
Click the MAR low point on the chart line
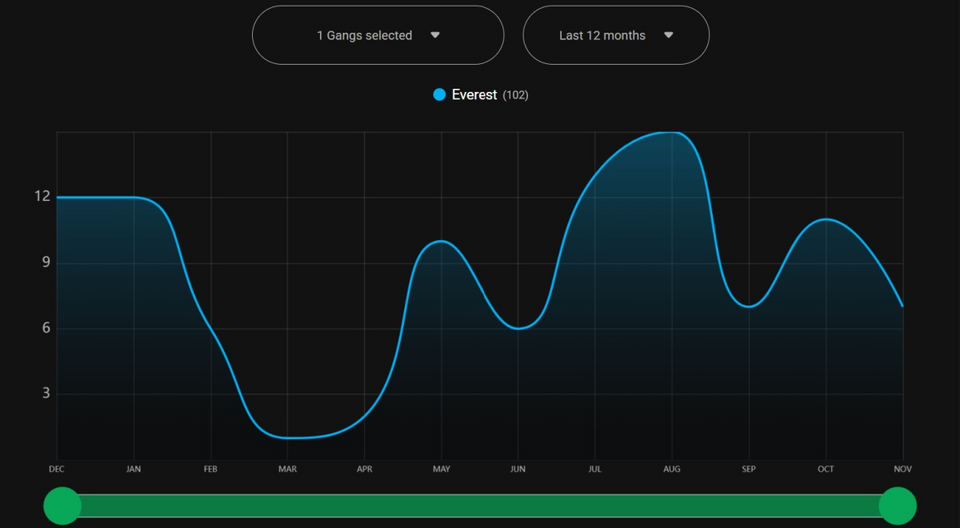(288, 438)
